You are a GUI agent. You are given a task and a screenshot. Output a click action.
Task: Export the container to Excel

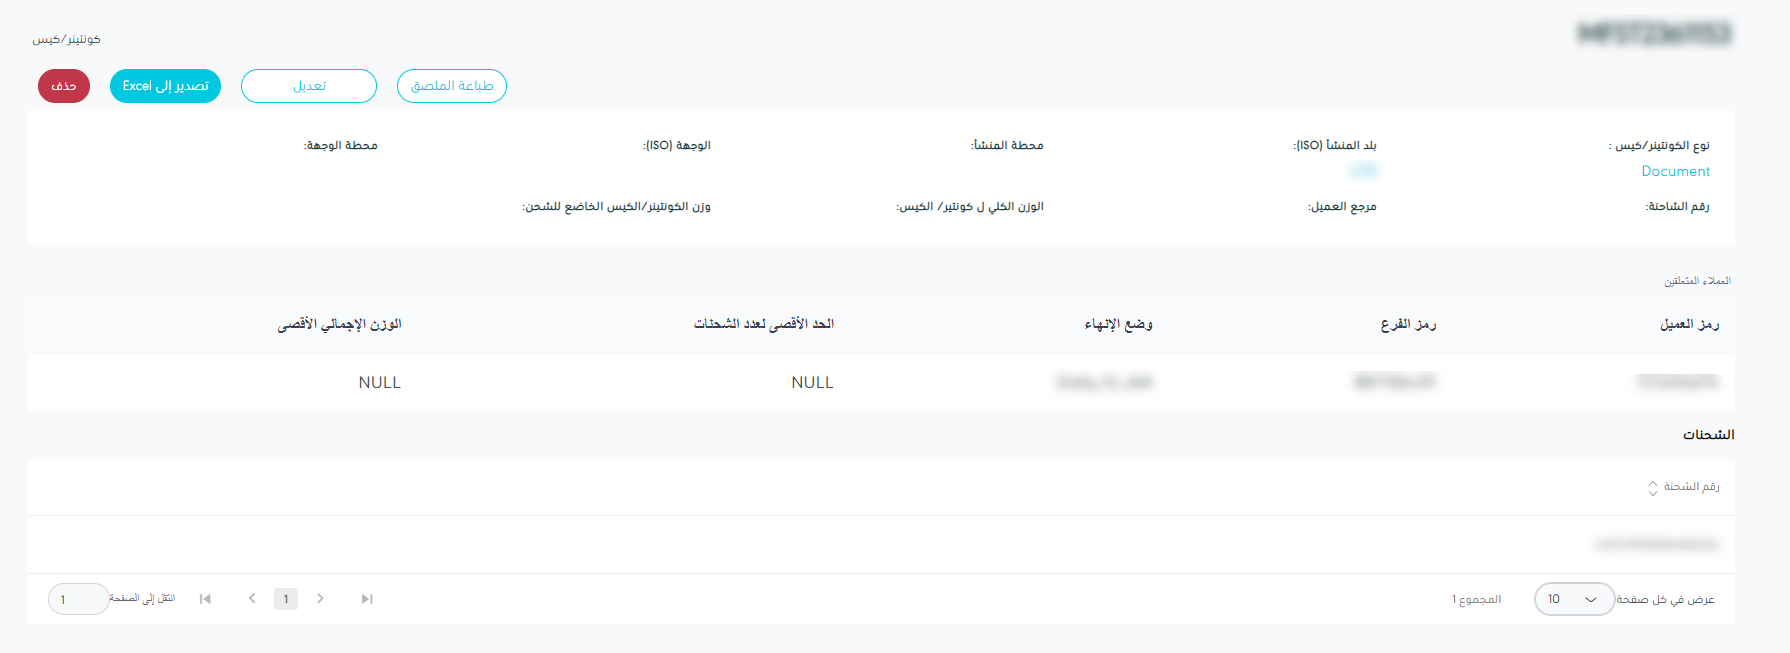point(165,86)
